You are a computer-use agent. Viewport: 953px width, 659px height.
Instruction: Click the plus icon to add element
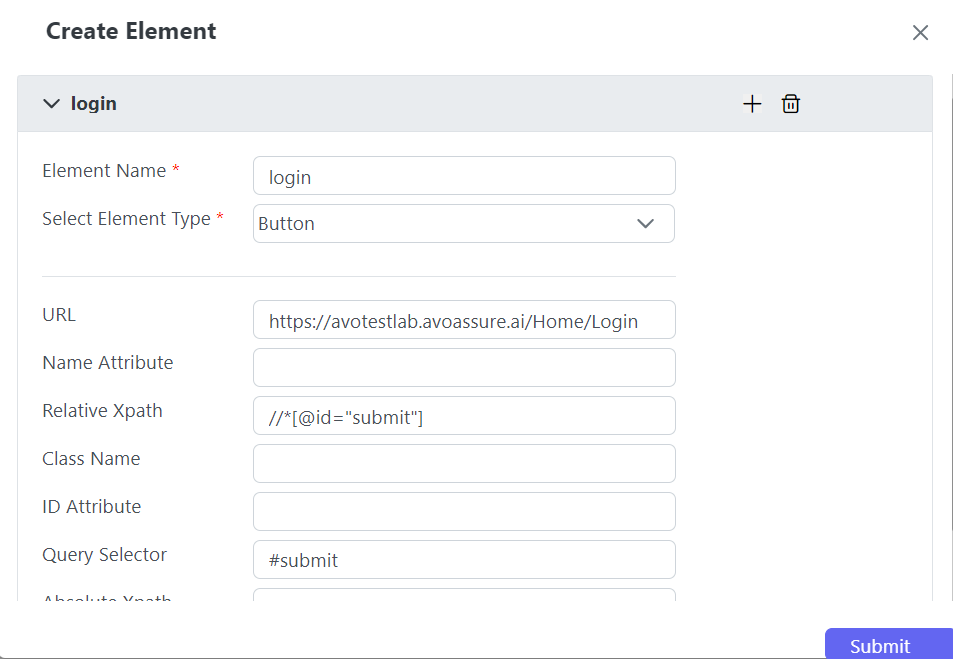[x=752, y=104]
